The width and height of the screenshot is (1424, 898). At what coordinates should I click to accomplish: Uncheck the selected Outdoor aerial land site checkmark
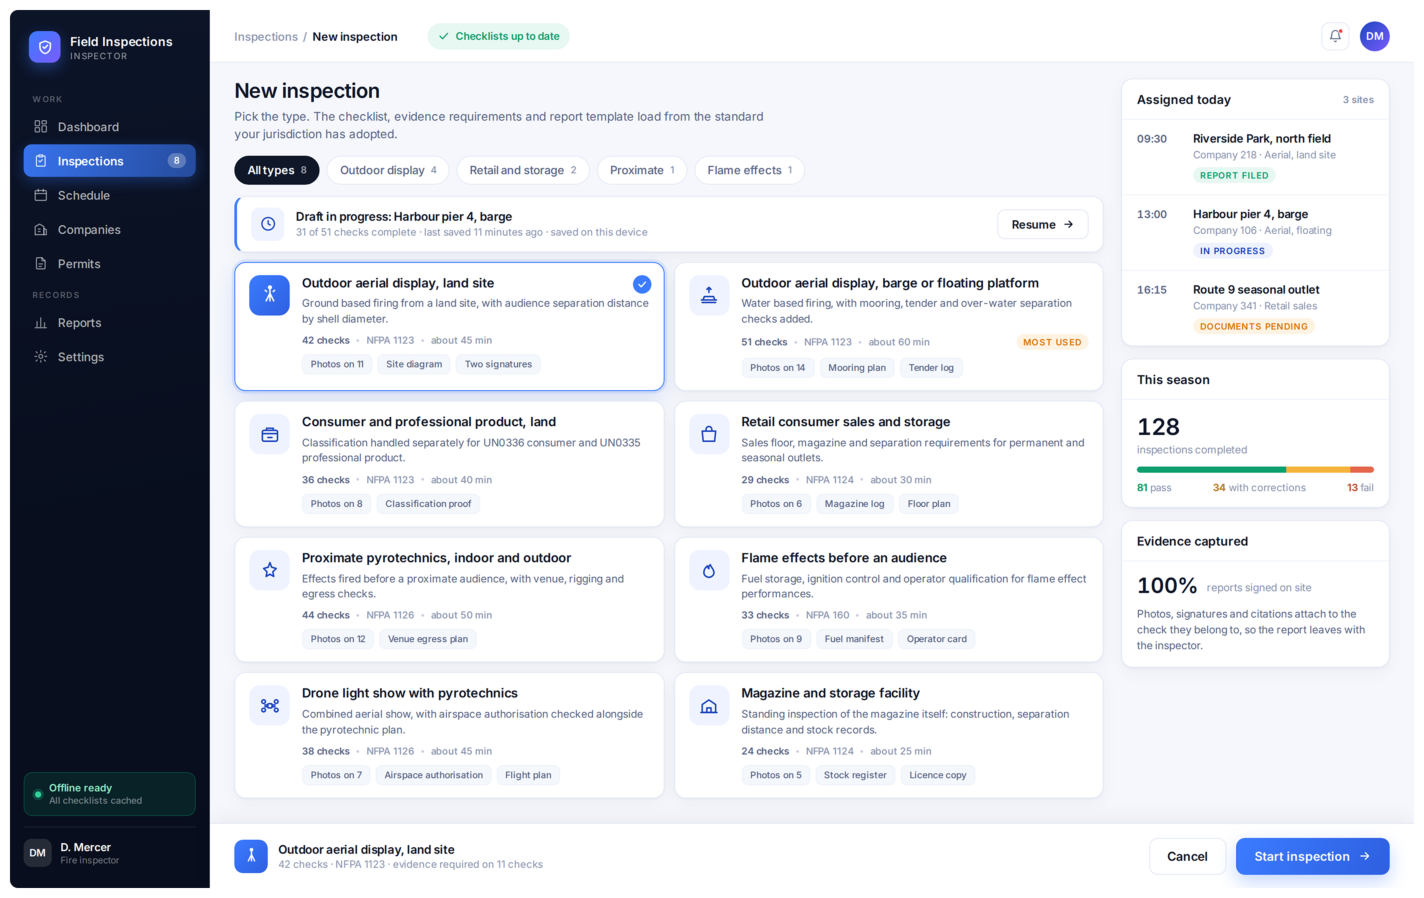[x=642, y=284]
